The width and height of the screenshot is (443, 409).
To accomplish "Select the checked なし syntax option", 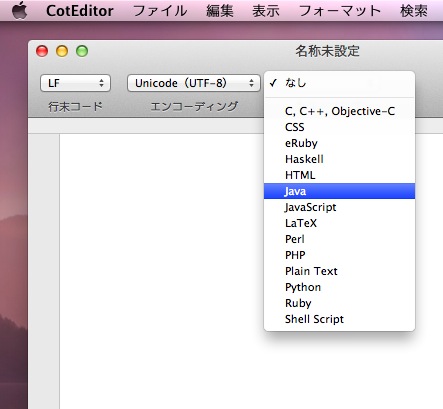I will 339,83.
